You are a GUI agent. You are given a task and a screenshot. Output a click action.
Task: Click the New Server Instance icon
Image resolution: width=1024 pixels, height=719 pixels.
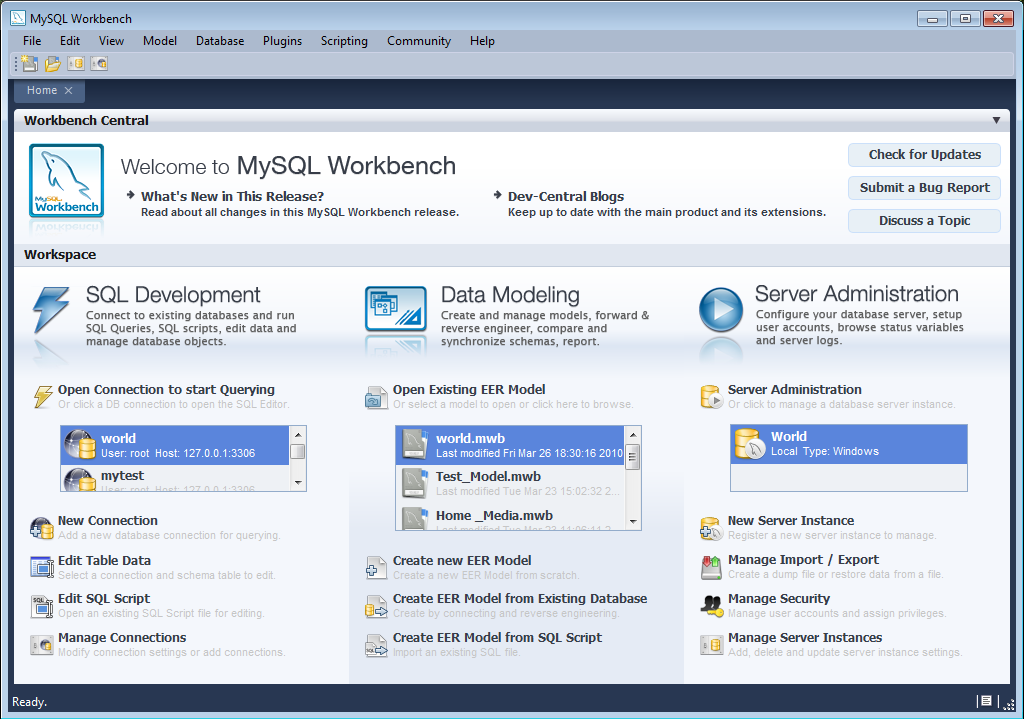pos(711,528)
